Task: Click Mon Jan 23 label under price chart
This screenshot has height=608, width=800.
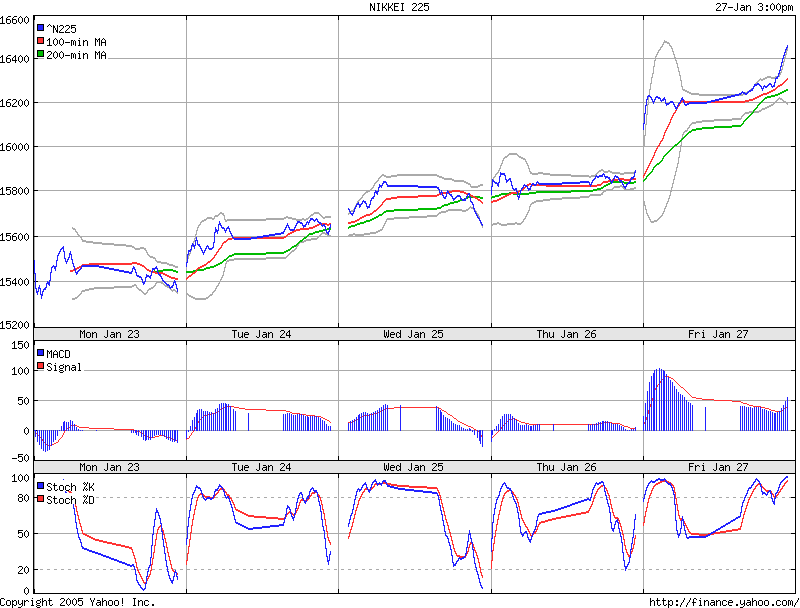Action: coord(109,335)
